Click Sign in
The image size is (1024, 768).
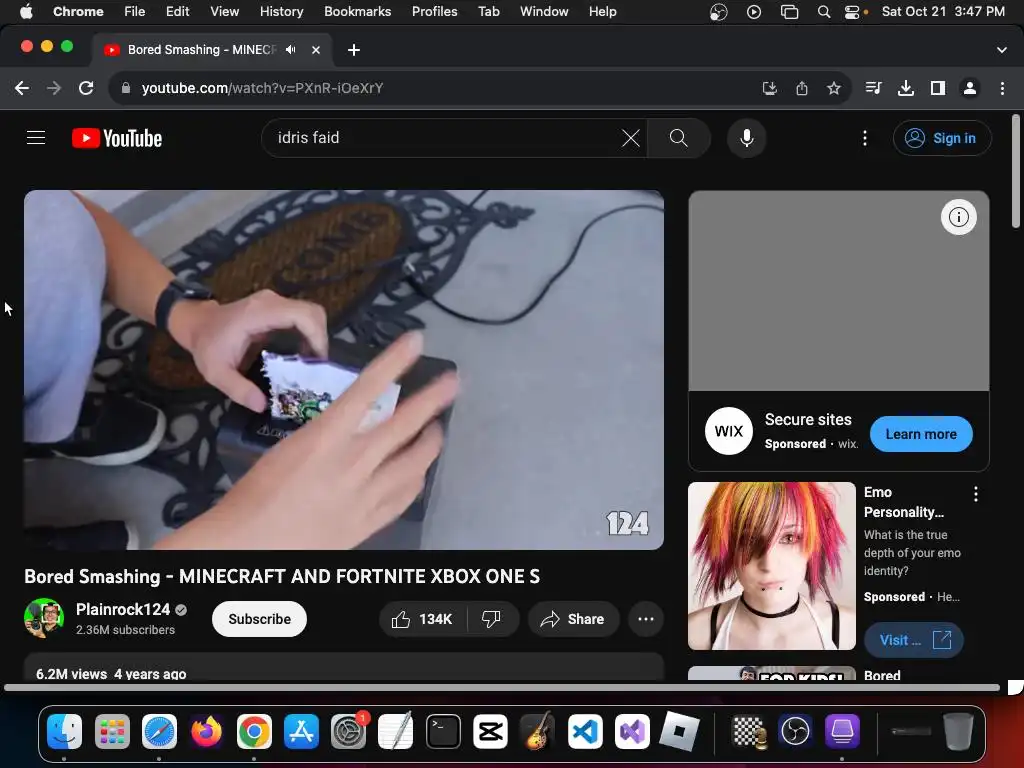942,138
